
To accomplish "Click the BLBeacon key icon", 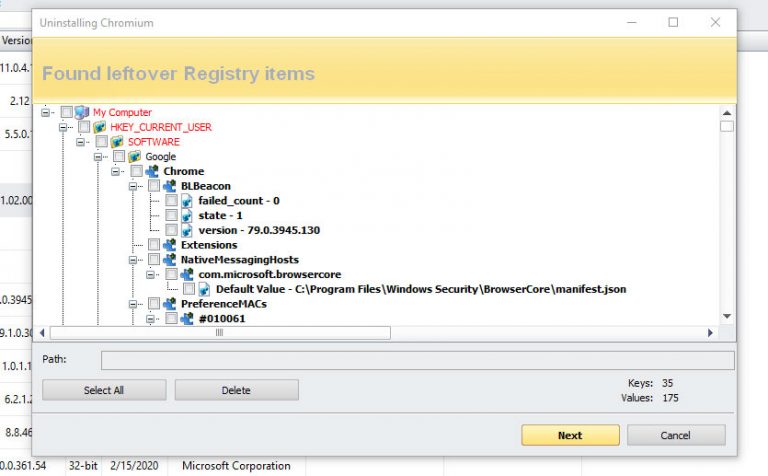I will (170, 186).
